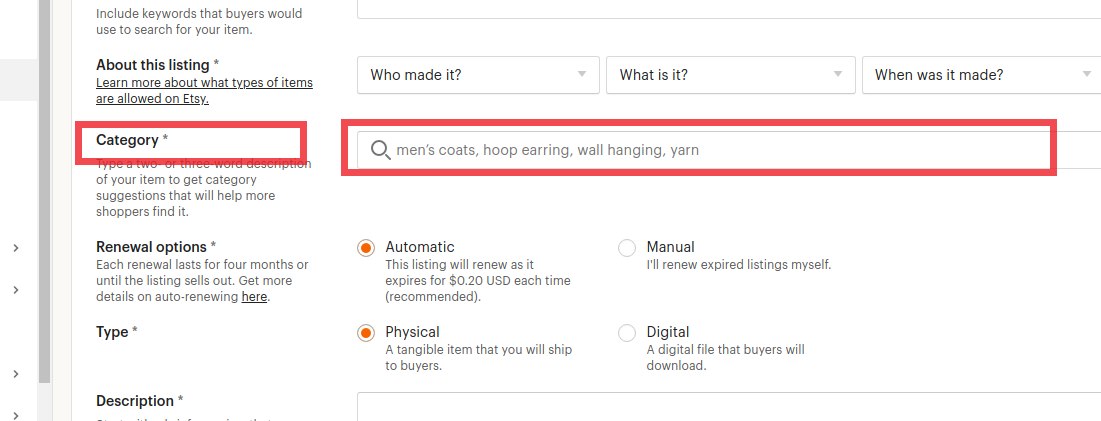Choose the Digital item type
The width and height of the screenshot is (1101, 421).
[x=626, y=333]
